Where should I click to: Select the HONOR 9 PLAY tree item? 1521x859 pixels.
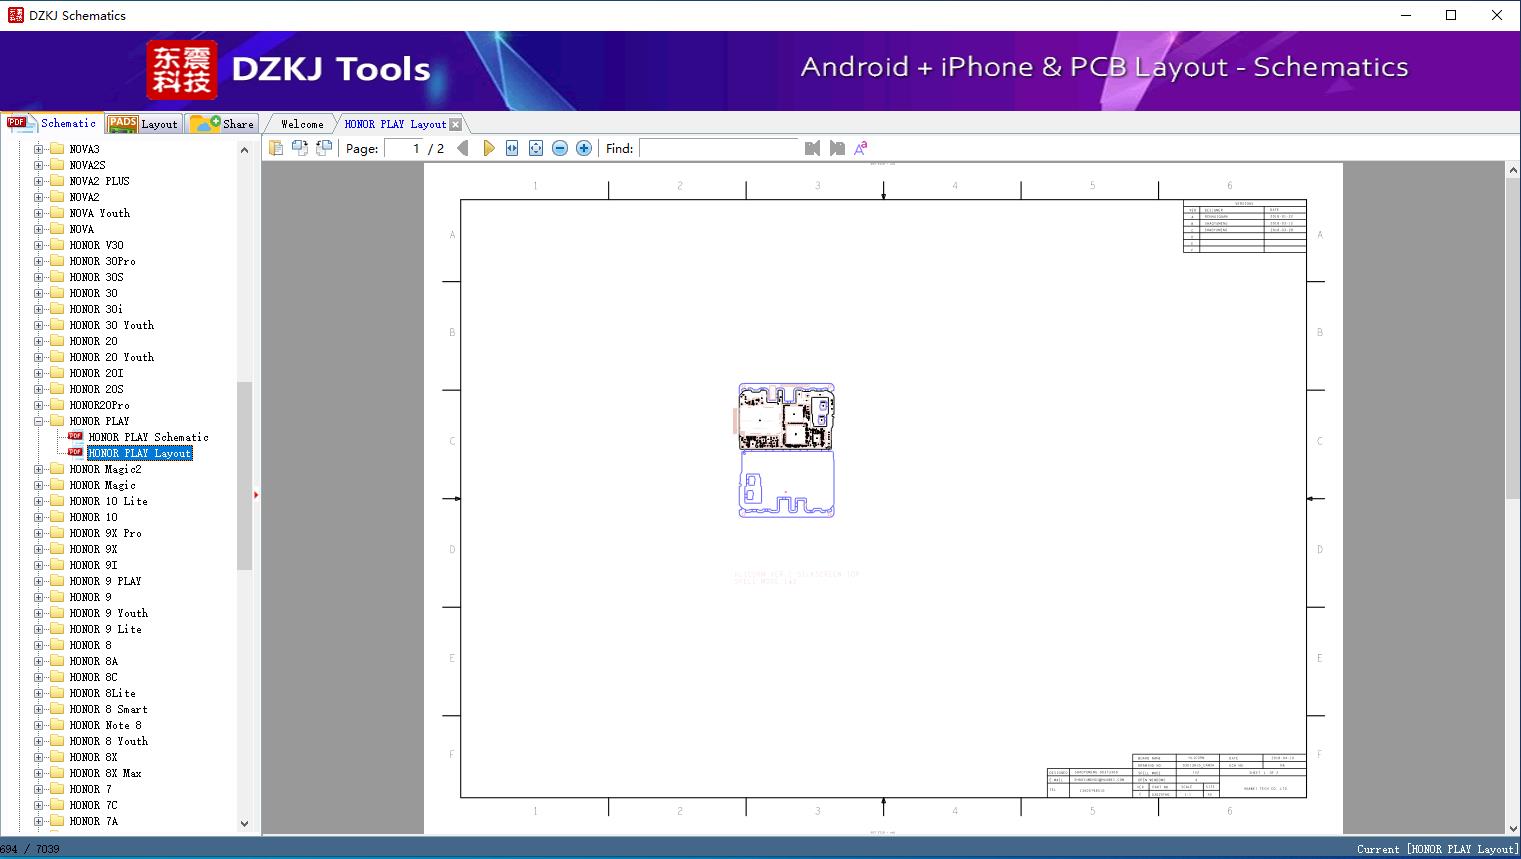[106, 581]
